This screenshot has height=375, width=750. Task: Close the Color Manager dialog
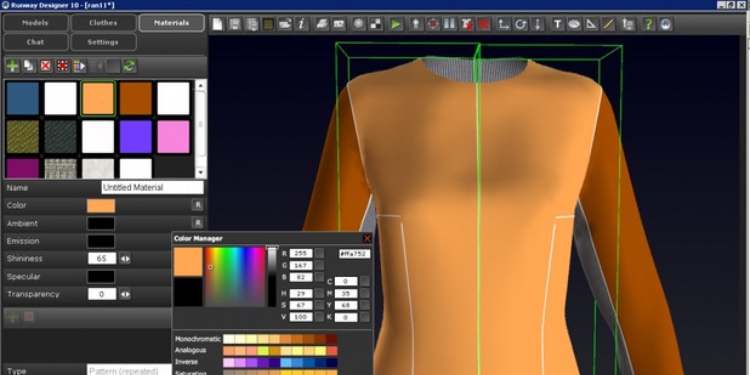click(x=367, y=238)
